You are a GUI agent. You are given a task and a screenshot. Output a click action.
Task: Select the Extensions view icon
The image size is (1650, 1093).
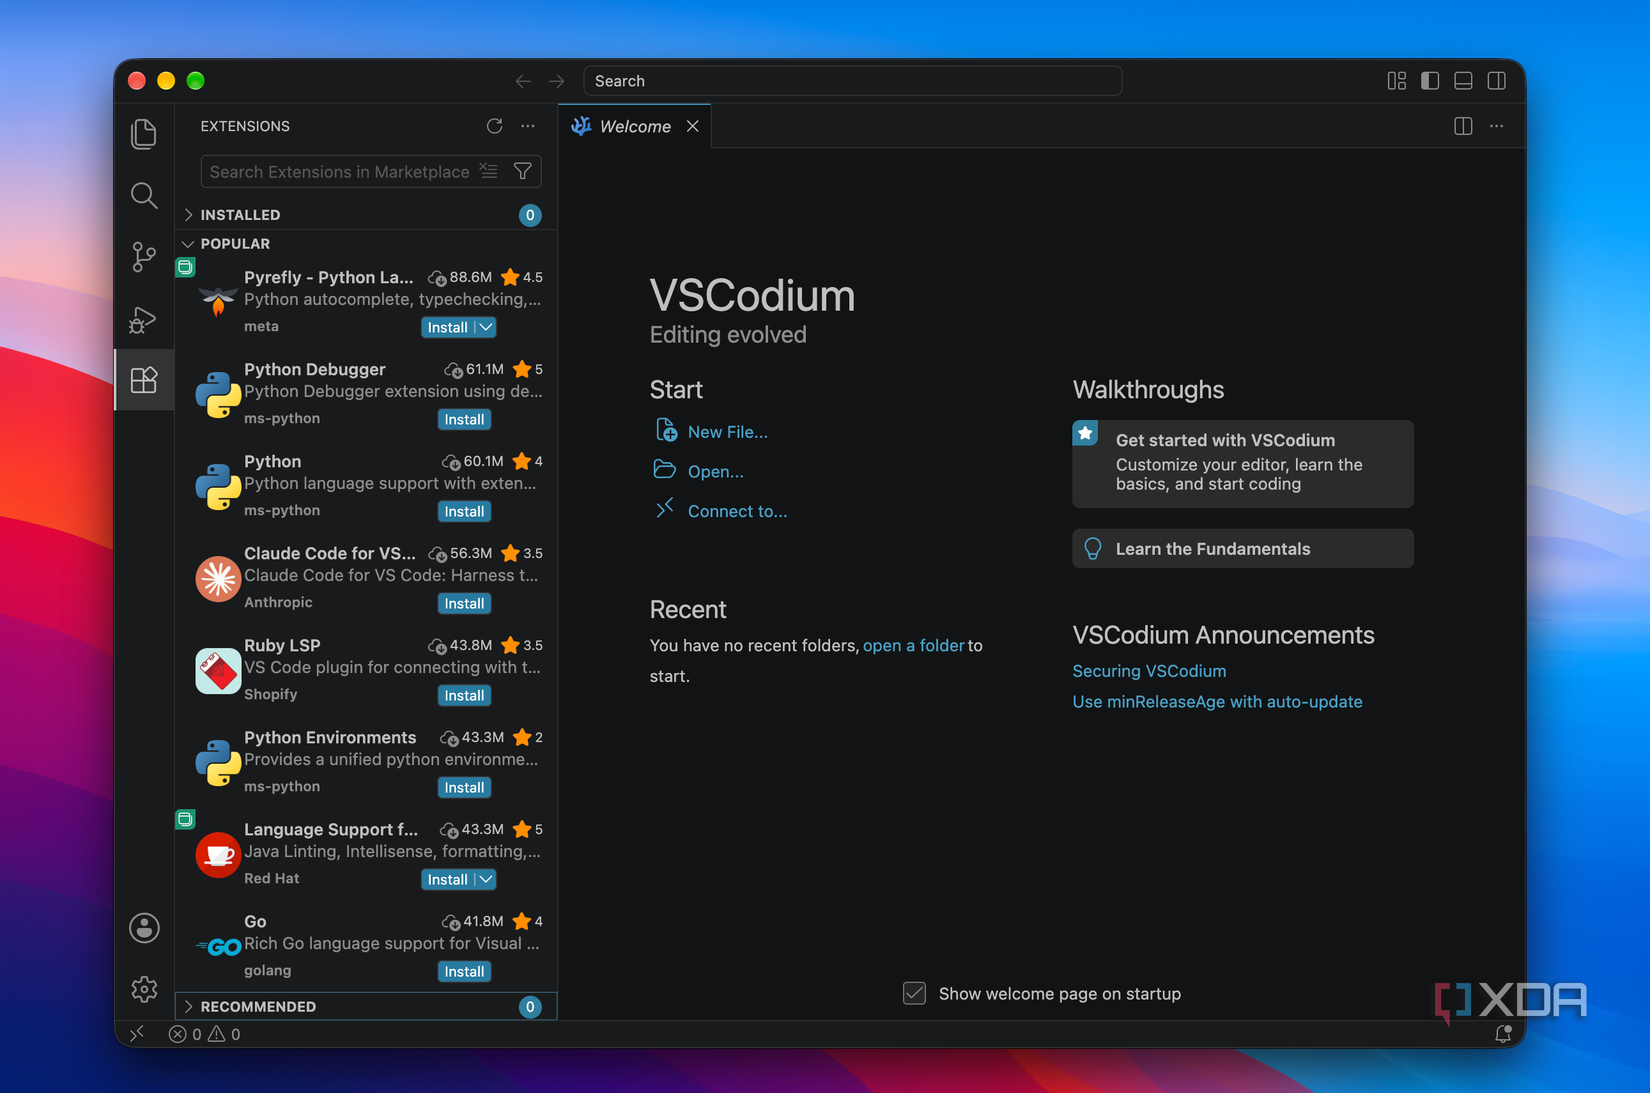tap(144, 380)
